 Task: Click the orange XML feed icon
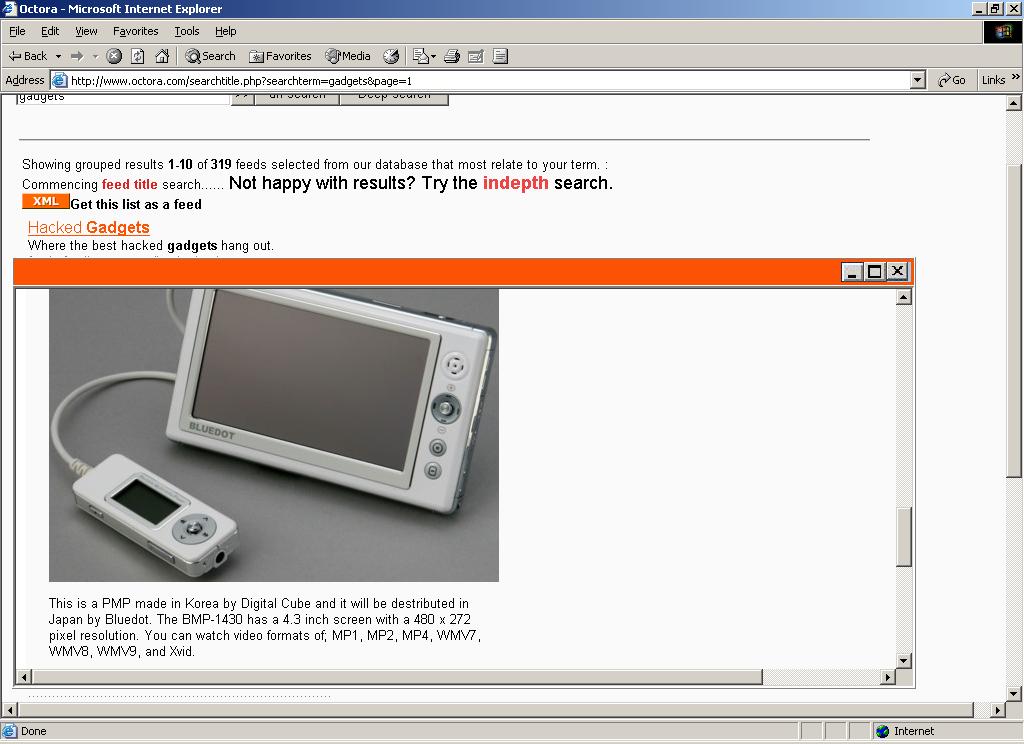[45, 201]
